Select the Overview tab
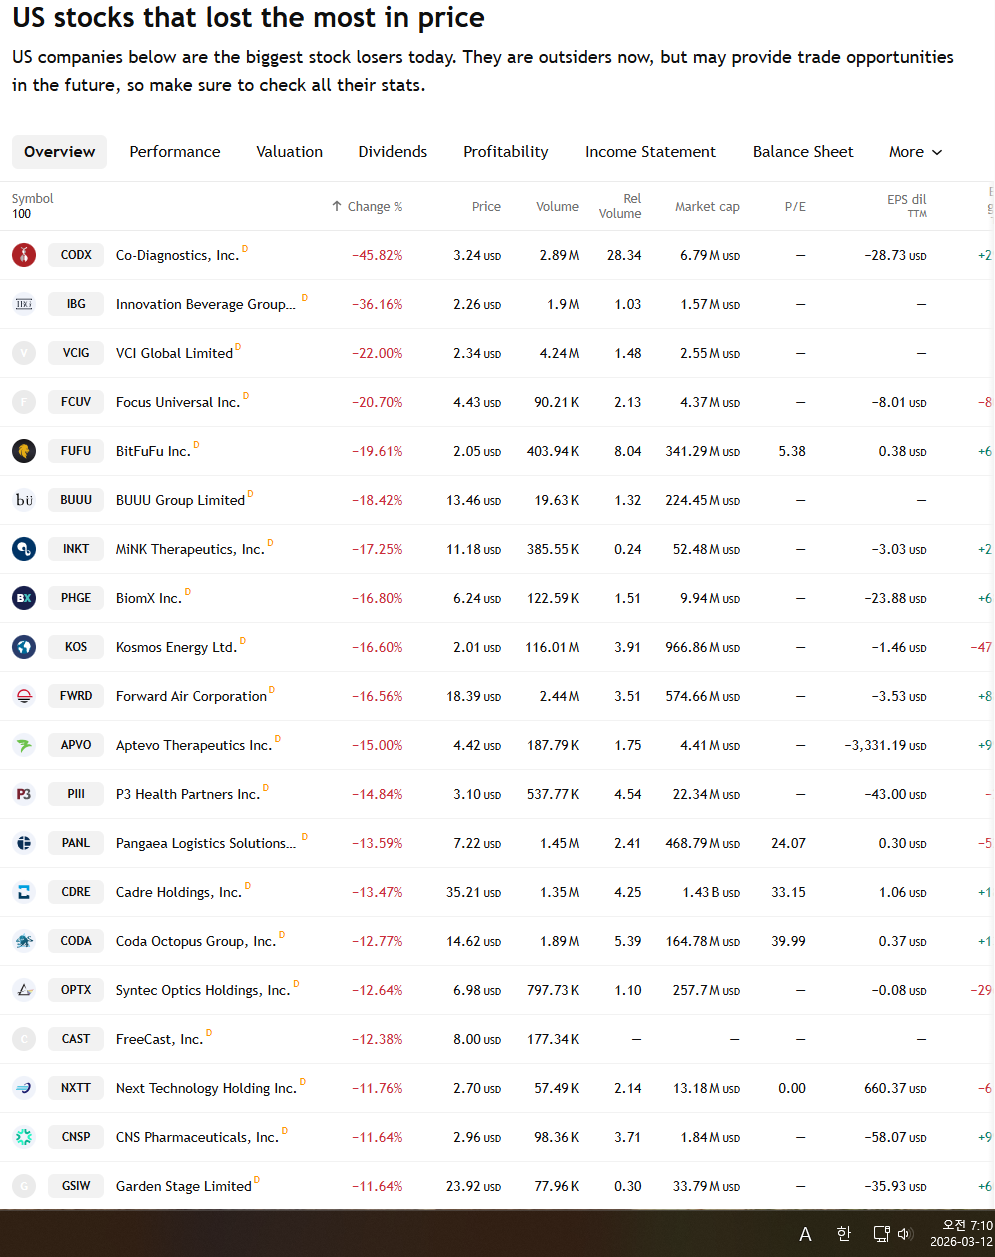 point(60,152)
